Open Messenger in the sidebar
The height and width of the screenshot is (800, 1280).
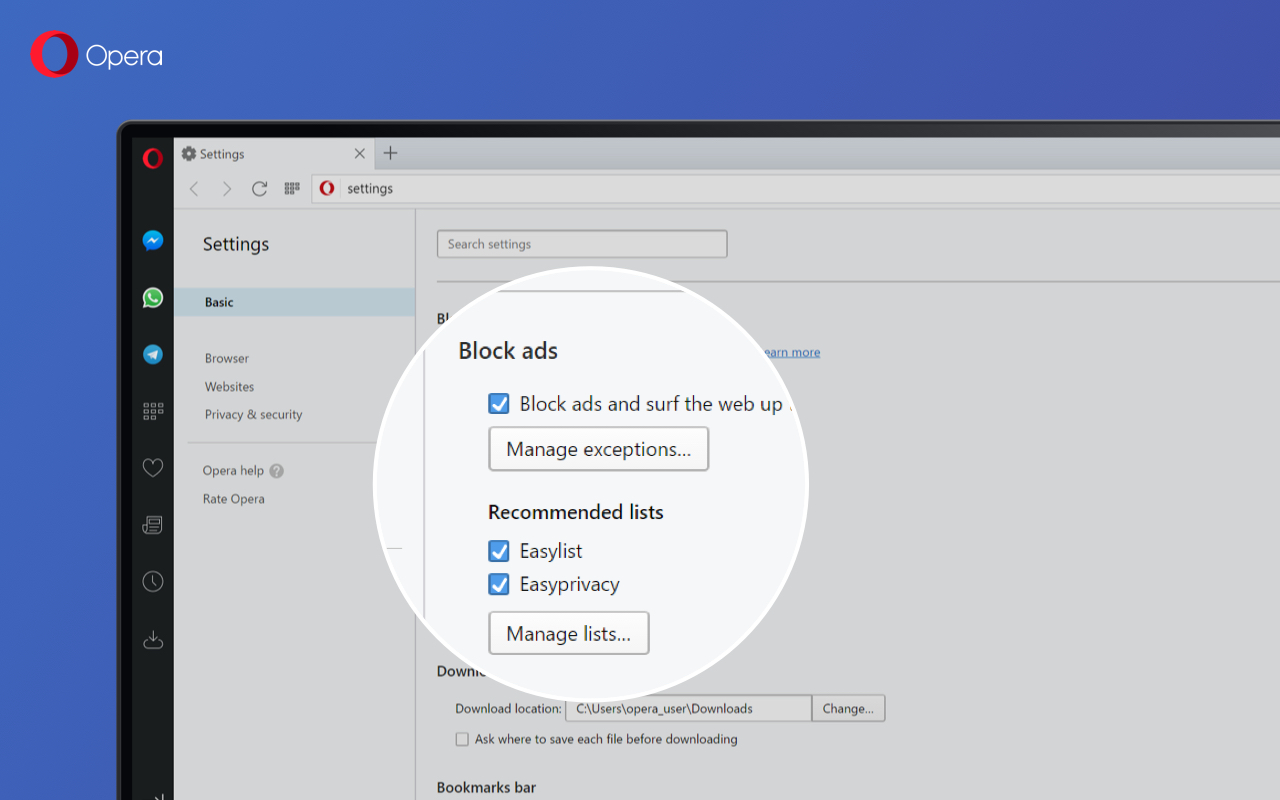point(153,241)
